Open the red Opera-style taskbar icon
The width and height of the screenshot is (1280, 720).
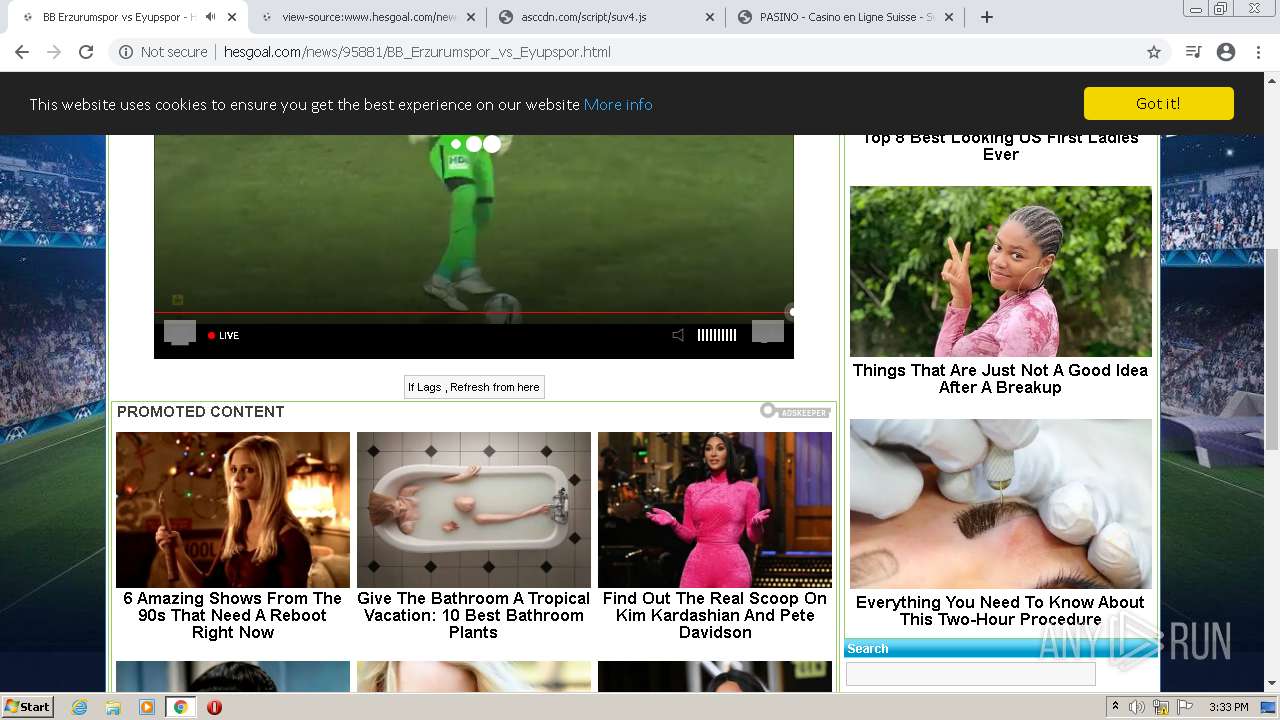coord(214,707)
